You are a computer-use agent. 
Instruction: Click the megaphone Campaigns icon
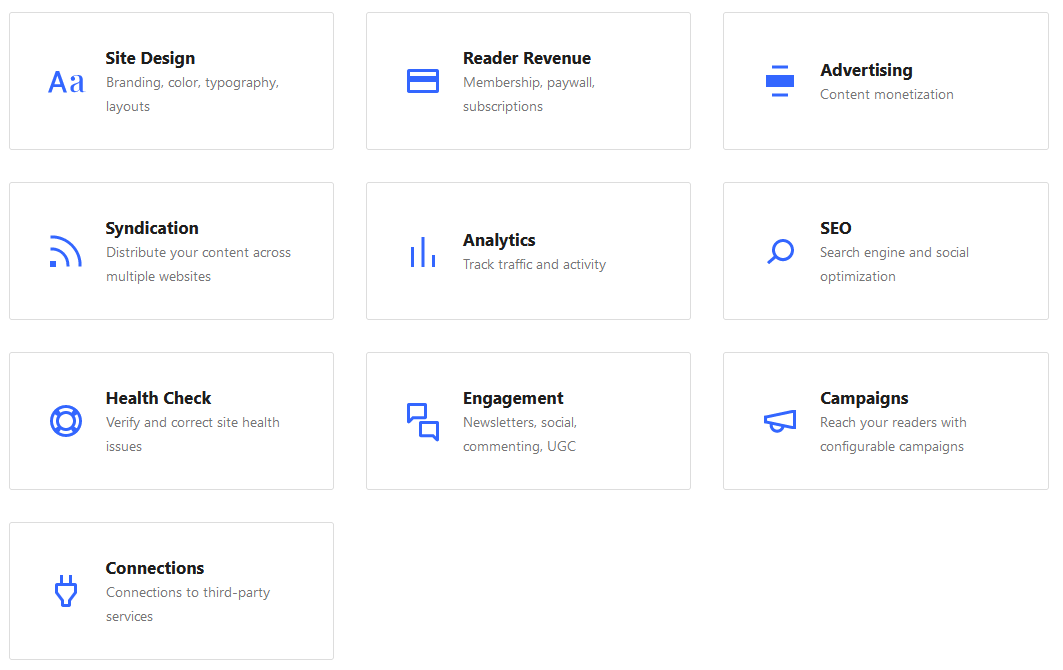click(780, 421)
